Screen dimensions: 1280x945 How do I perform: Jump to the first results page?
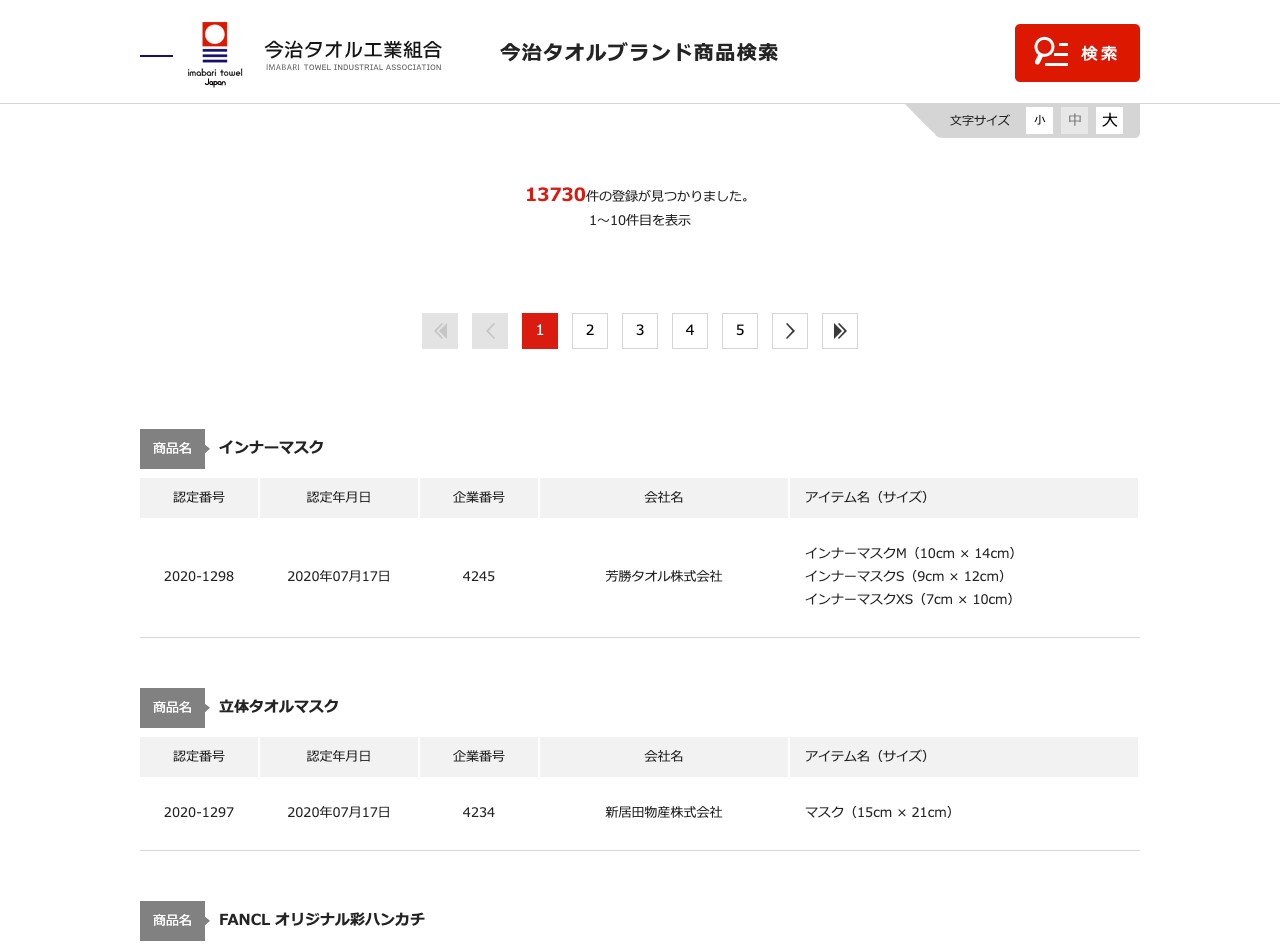pyautogui.click(x=440, y=330)
